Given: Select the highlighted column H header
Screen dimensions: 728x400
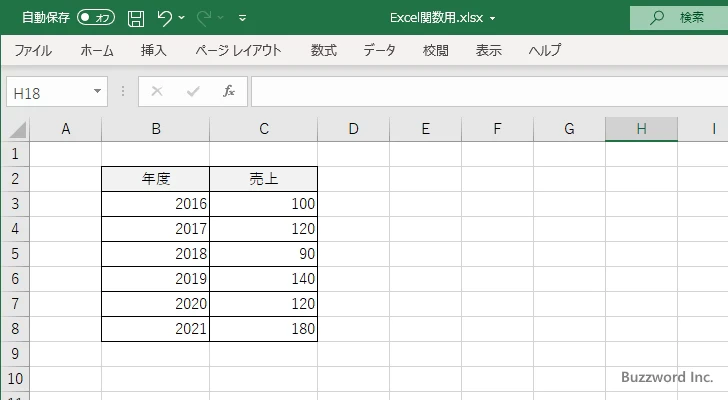Looking at the screenshot, I should point(641,129).
